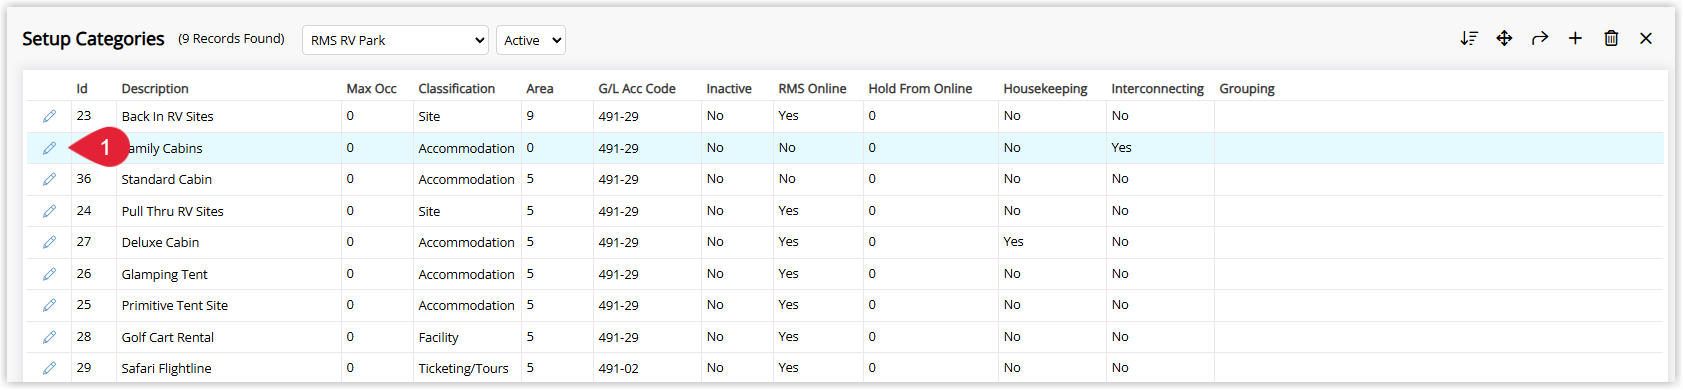Click the Setup Categories title
The width and height of the screenshot is (1683, 390).
pyautogui.click(x=93, y=38)
